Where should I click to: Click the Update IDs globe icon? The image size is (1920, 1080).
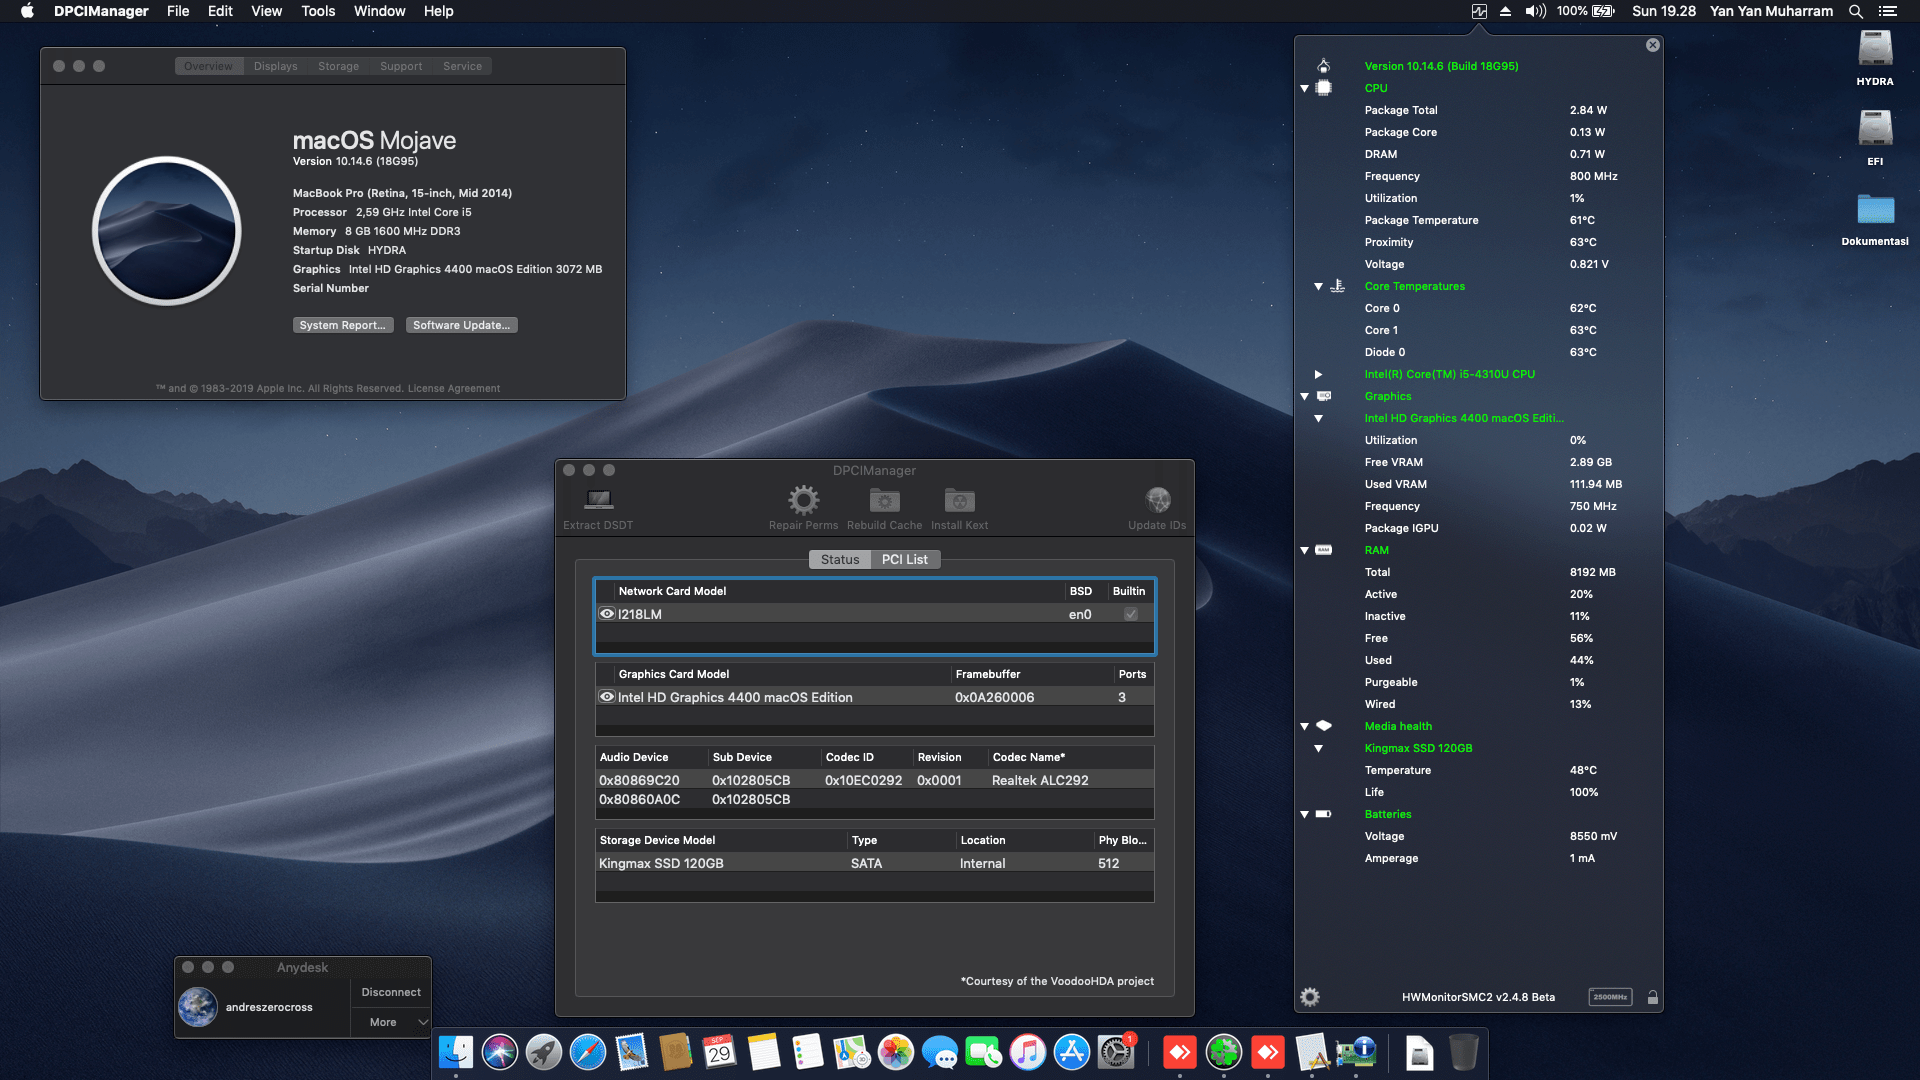(x=1157, y=500)
